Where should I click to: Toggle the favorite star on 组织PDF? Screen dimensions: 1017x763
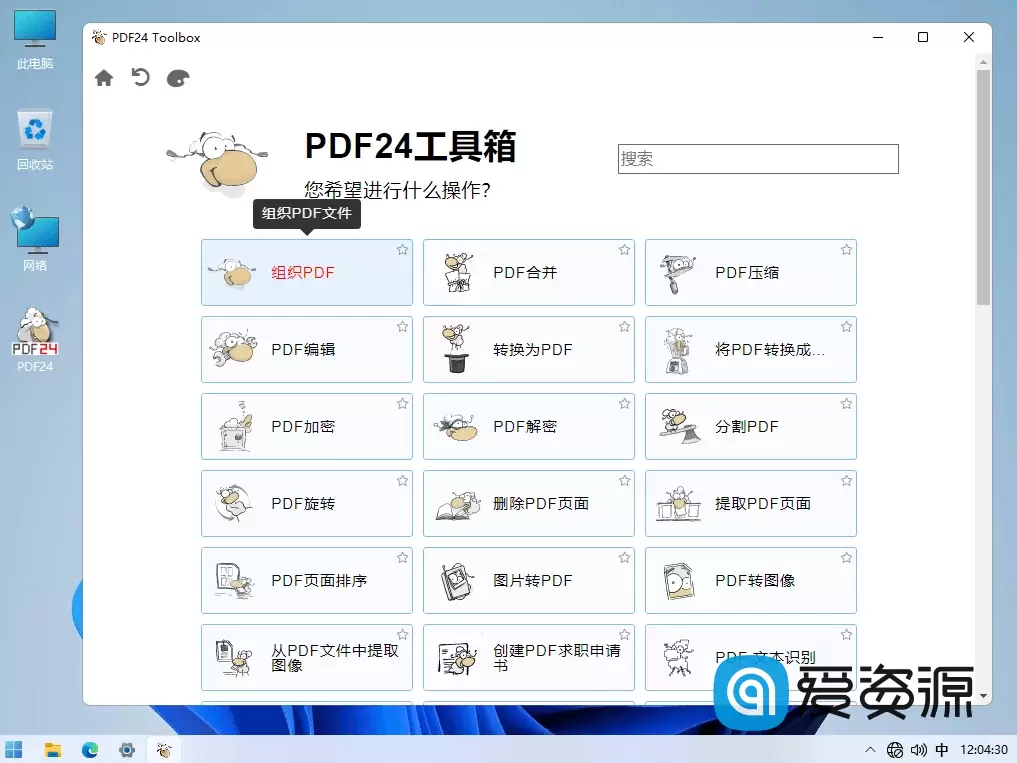click(402, 249)
